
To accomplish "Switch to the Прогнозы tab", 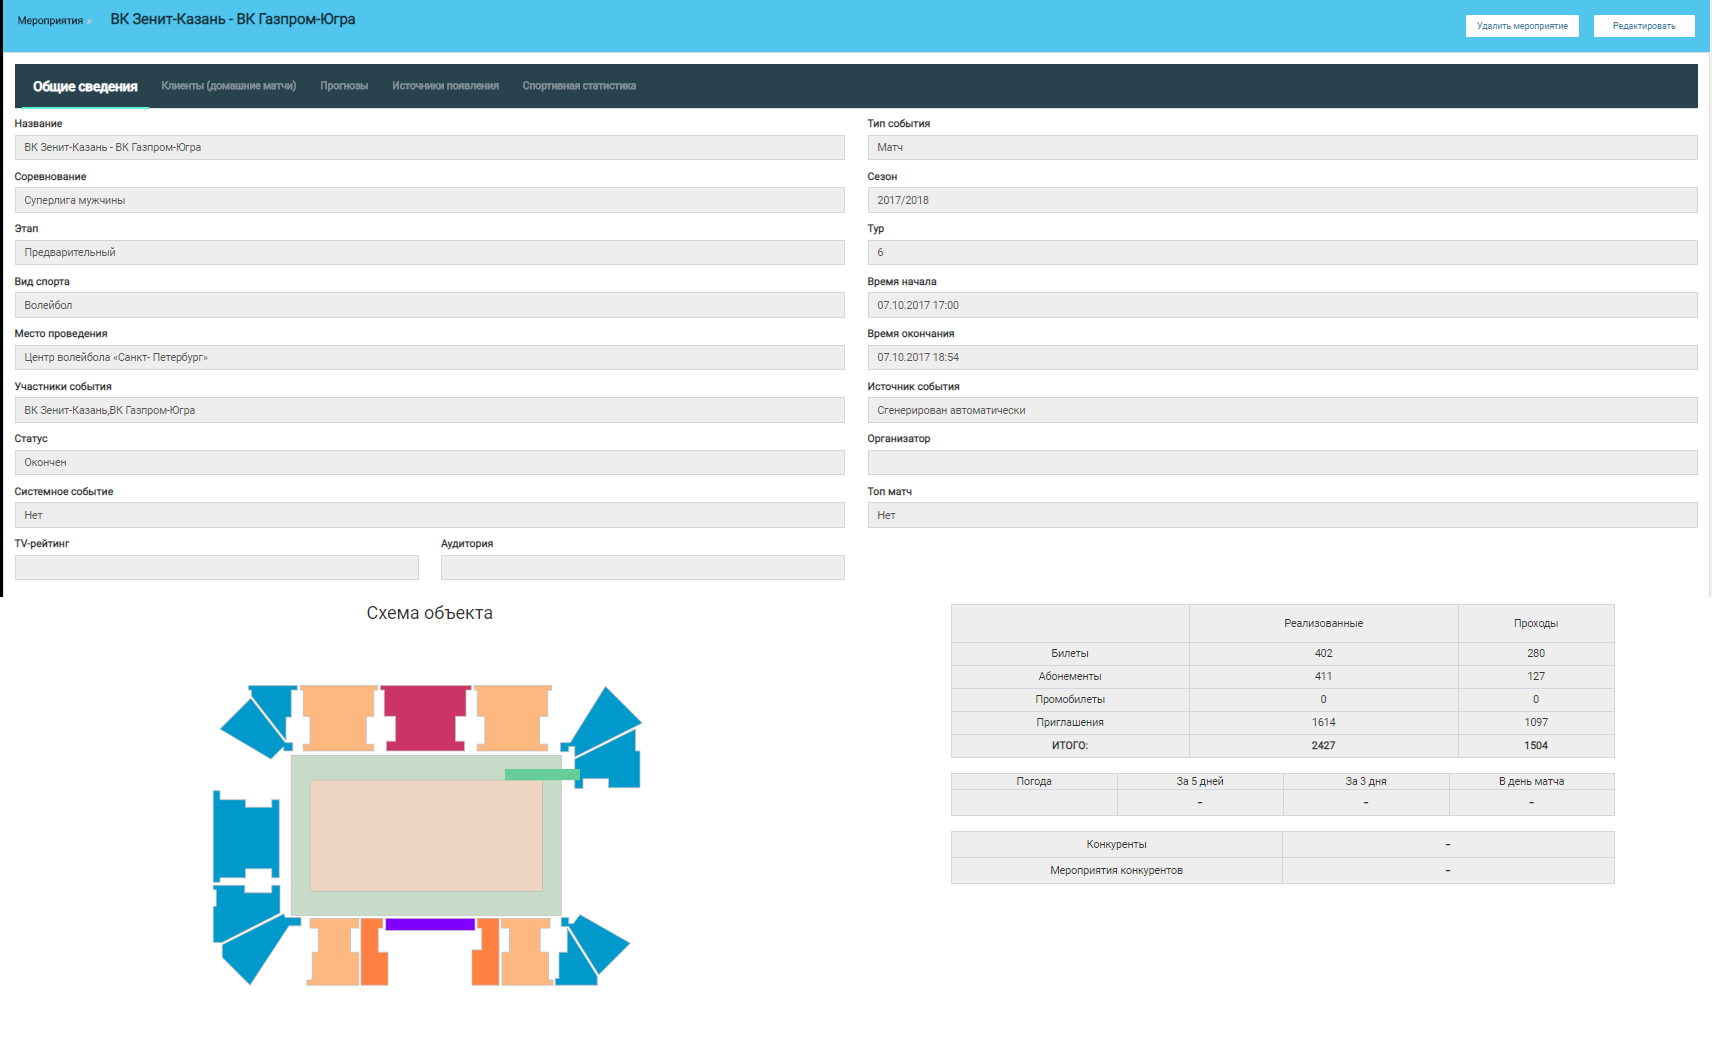I will click(344, 86).
